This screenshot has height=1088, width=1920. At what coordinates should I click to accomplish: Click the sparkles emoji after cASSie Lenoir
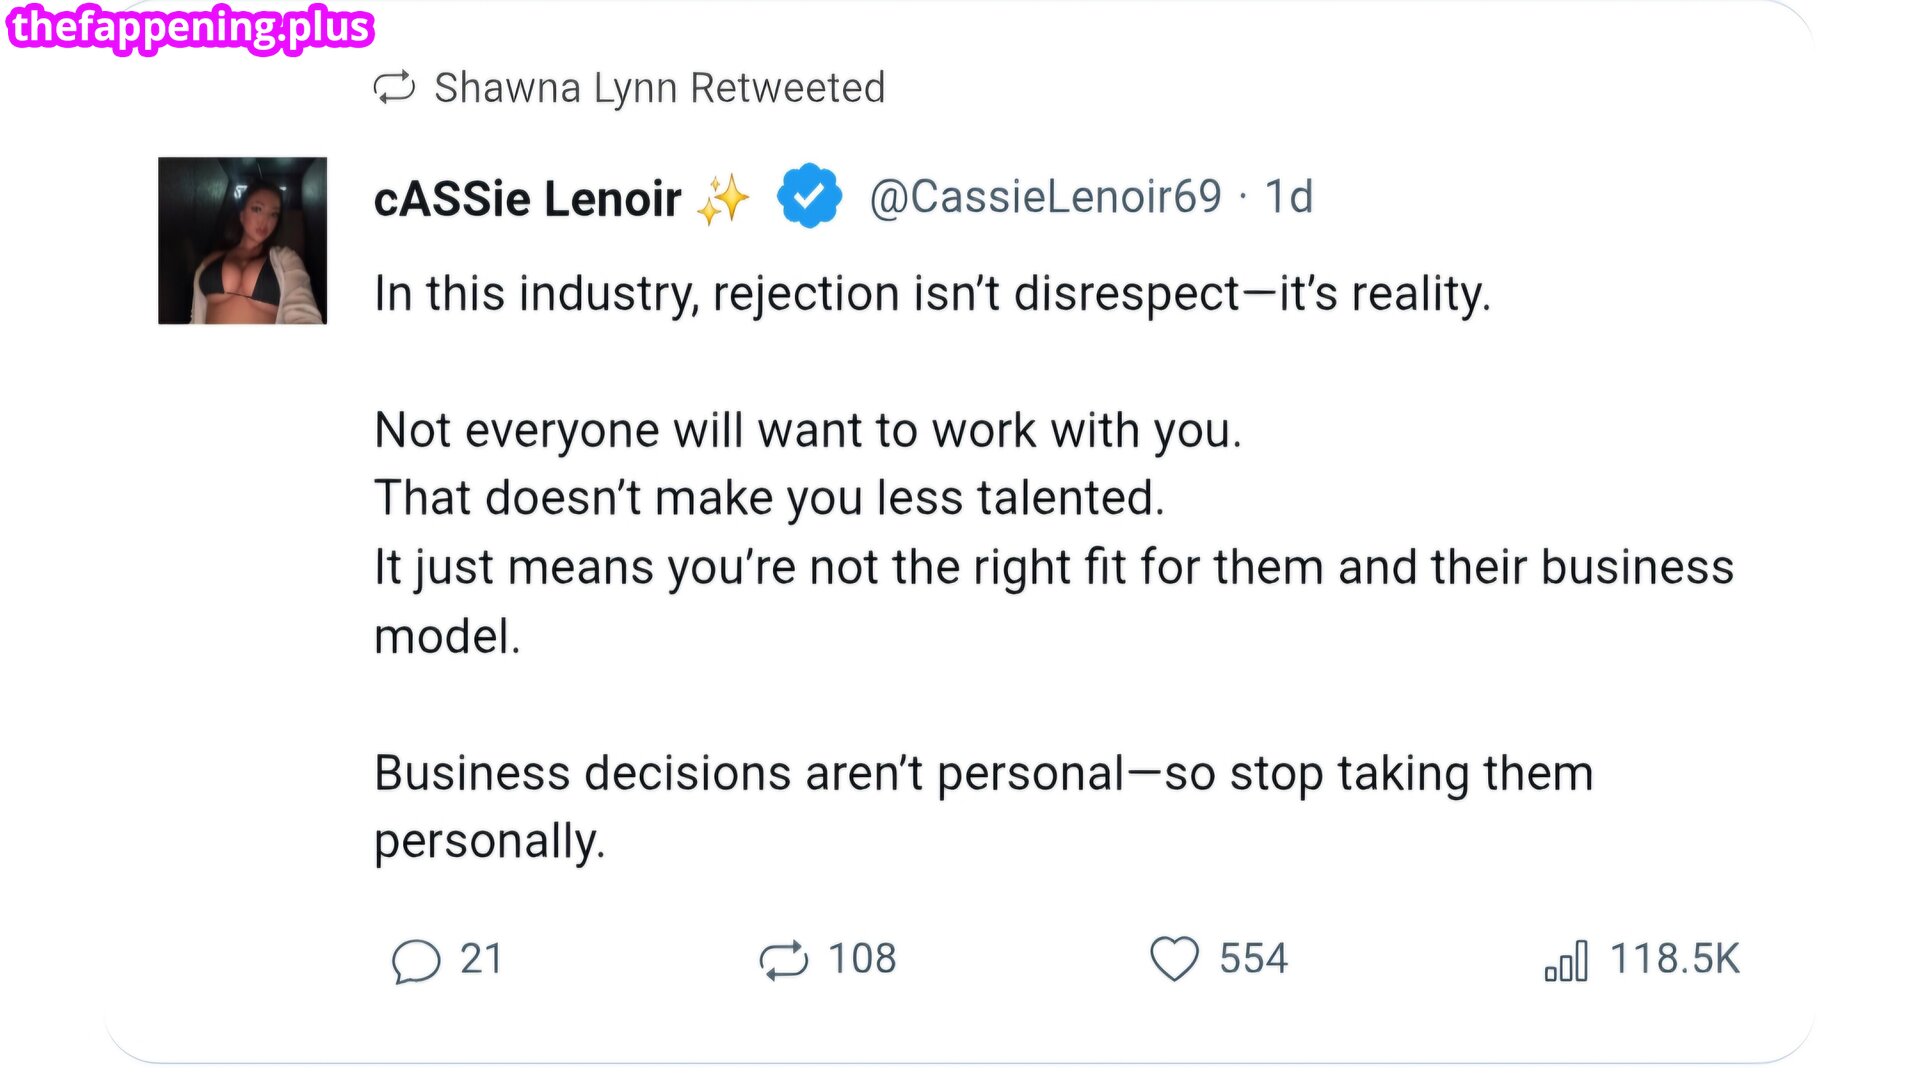[x=723, y=198]
